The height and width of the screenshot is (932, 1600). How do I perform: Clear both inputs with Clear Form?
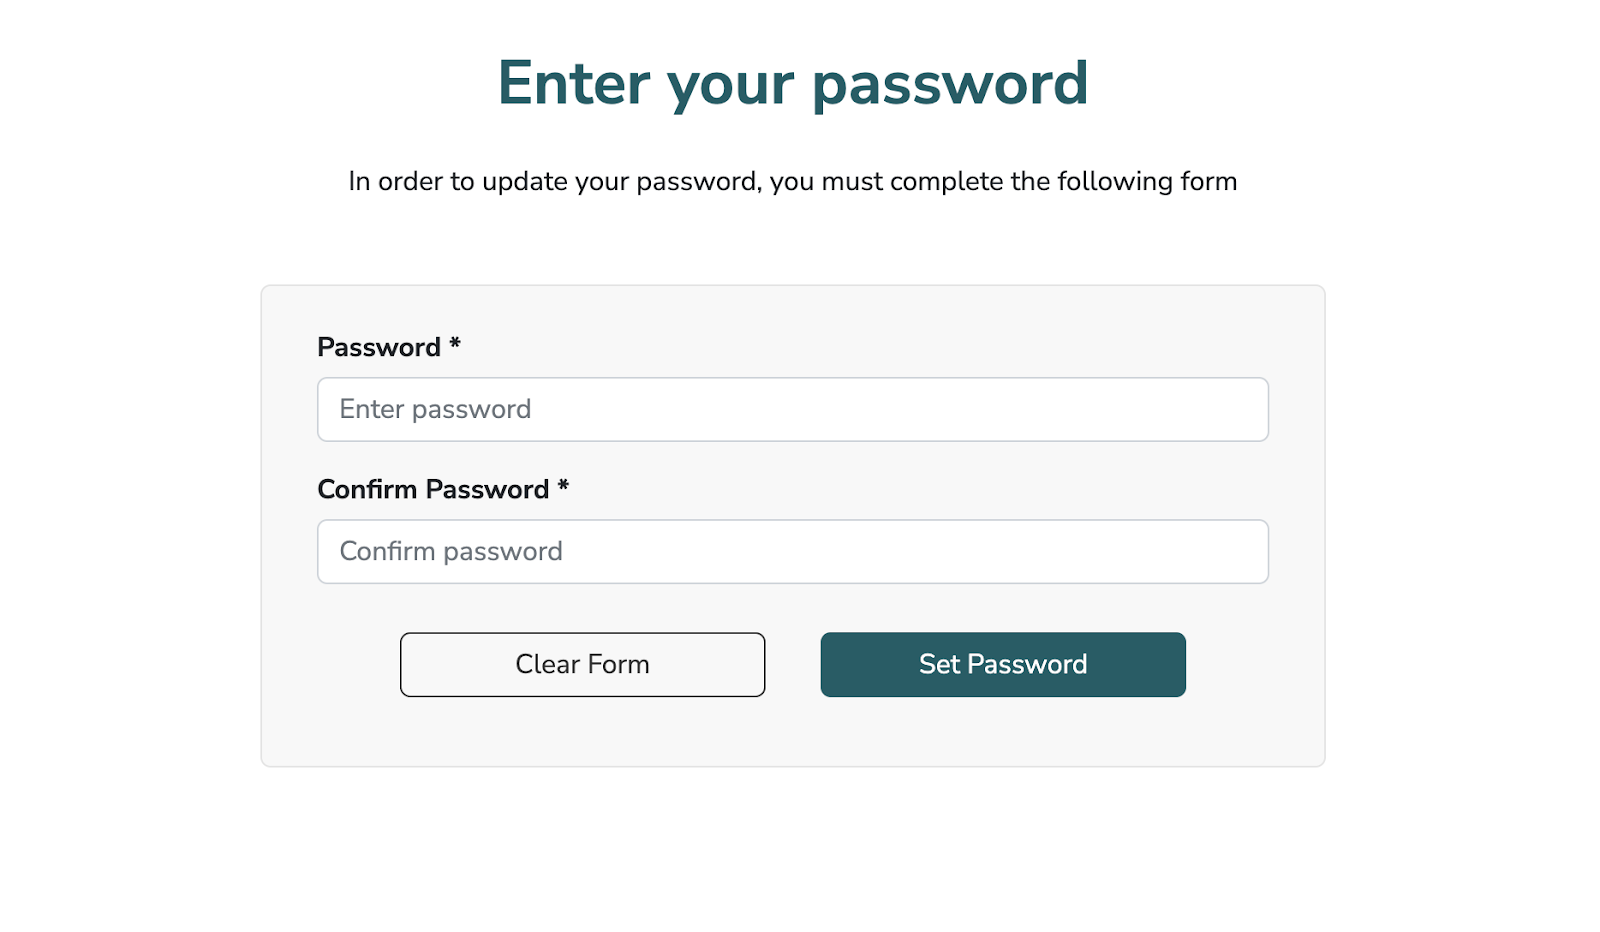(x=582, y=664)
